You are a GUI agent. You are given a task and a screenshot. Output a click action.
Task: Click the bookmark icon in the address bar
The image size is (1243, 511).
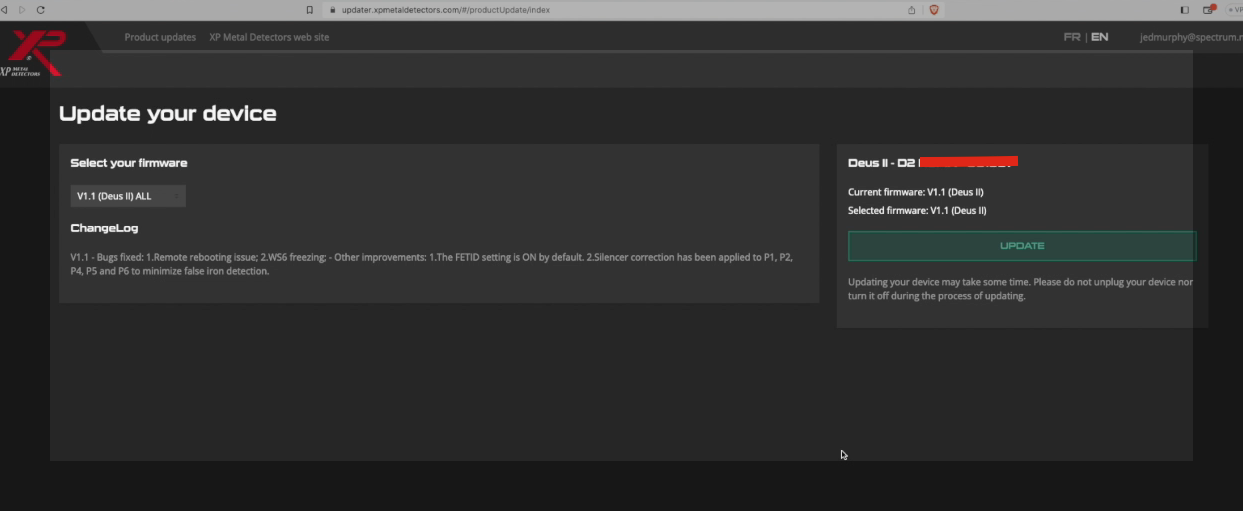310,9
